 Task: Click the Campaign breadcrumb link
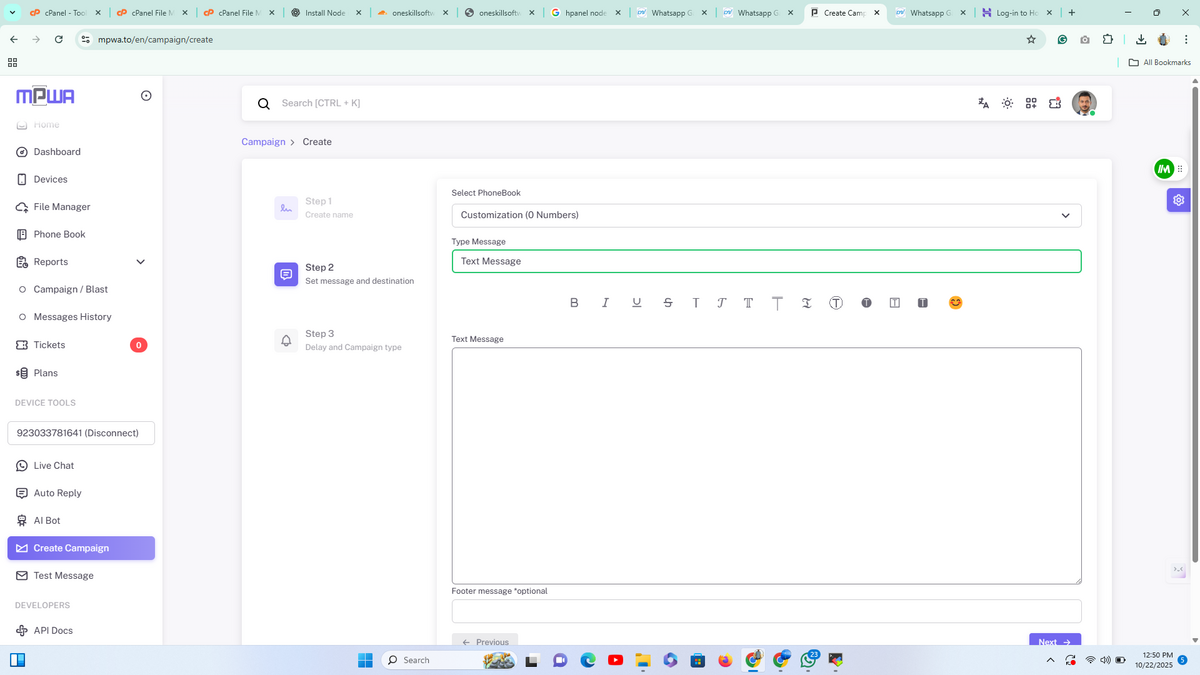click(263, 142)
